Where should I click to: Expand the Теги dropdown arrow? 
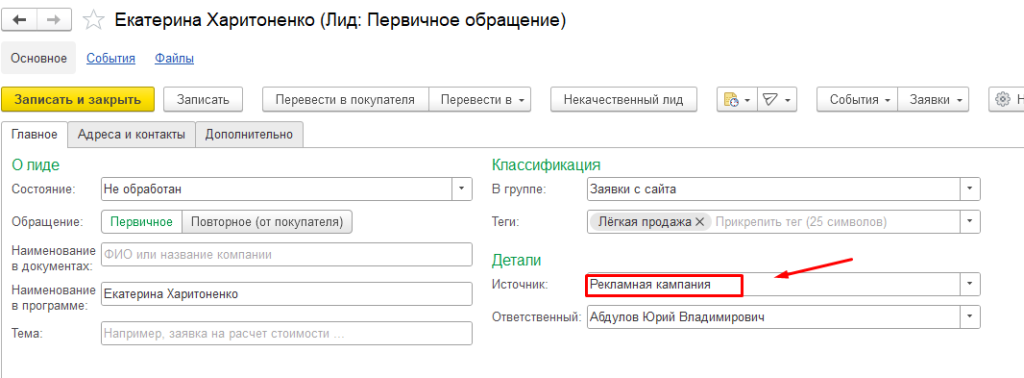pyautogui.click(x=970, y=222)
